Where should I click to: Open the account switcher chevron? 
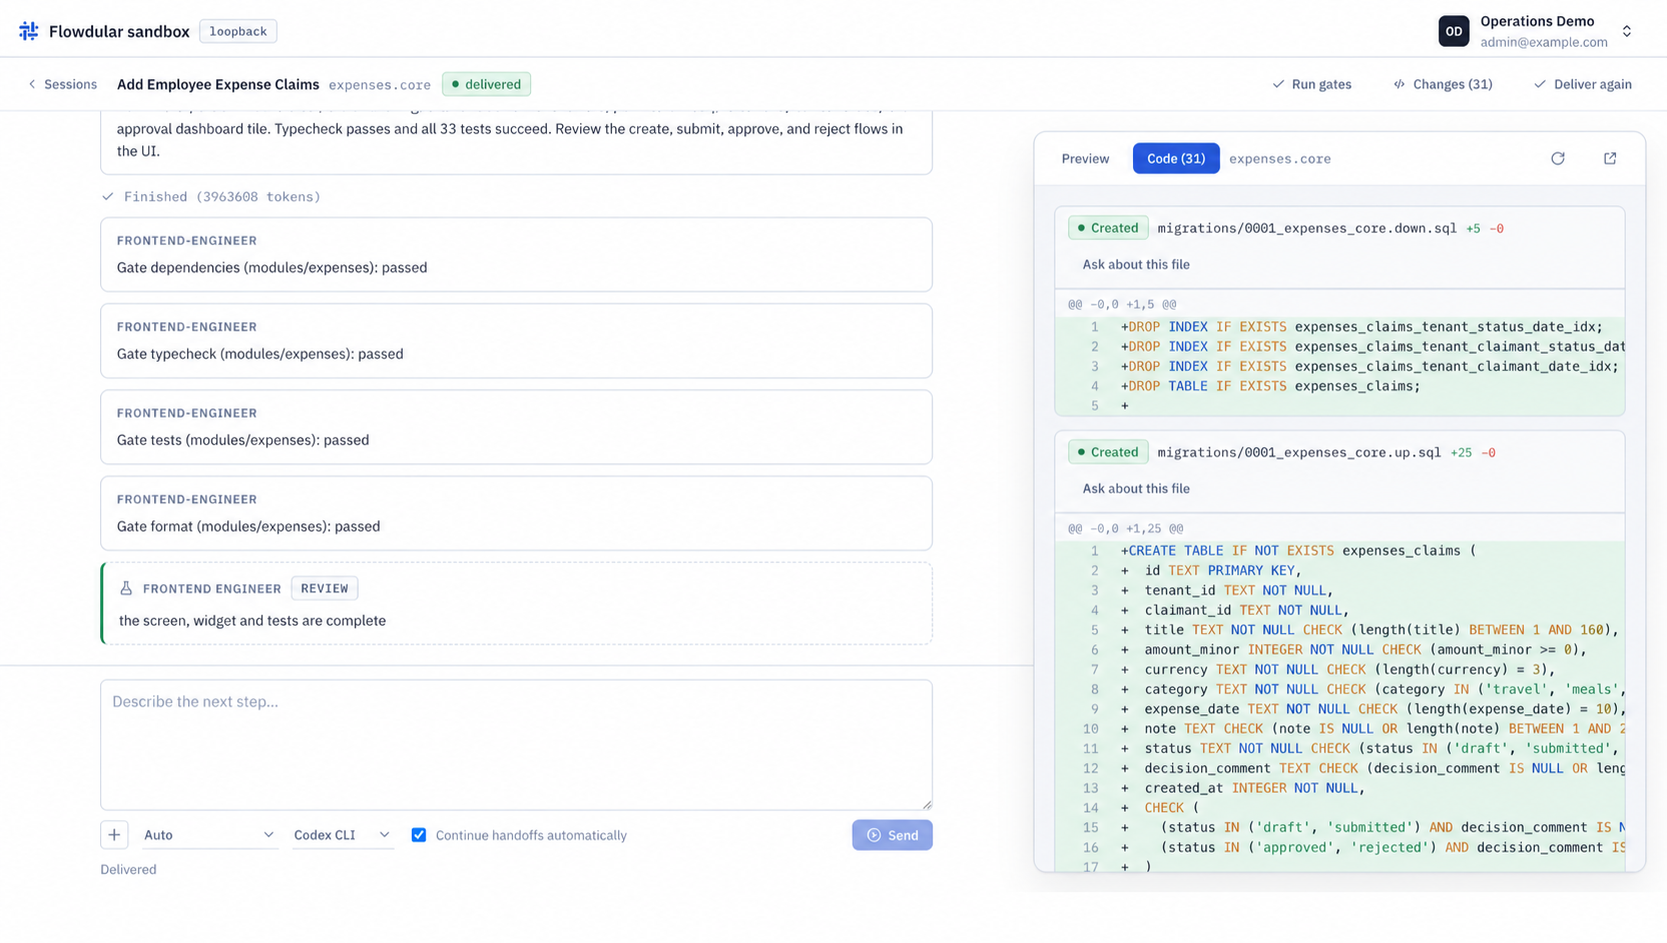coord(1627,31)
